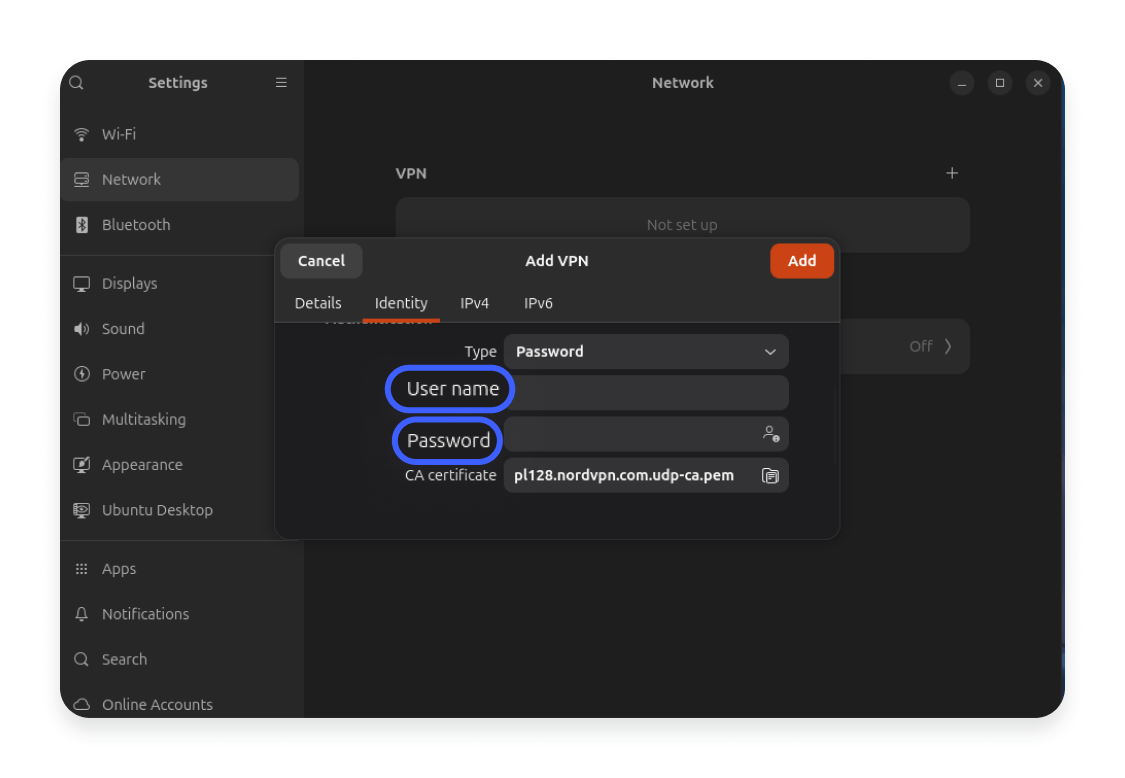Screen dimensions: 1125x778
Task: Open Bluetooth settings via its sidebar icon
Action: [81, 225]
